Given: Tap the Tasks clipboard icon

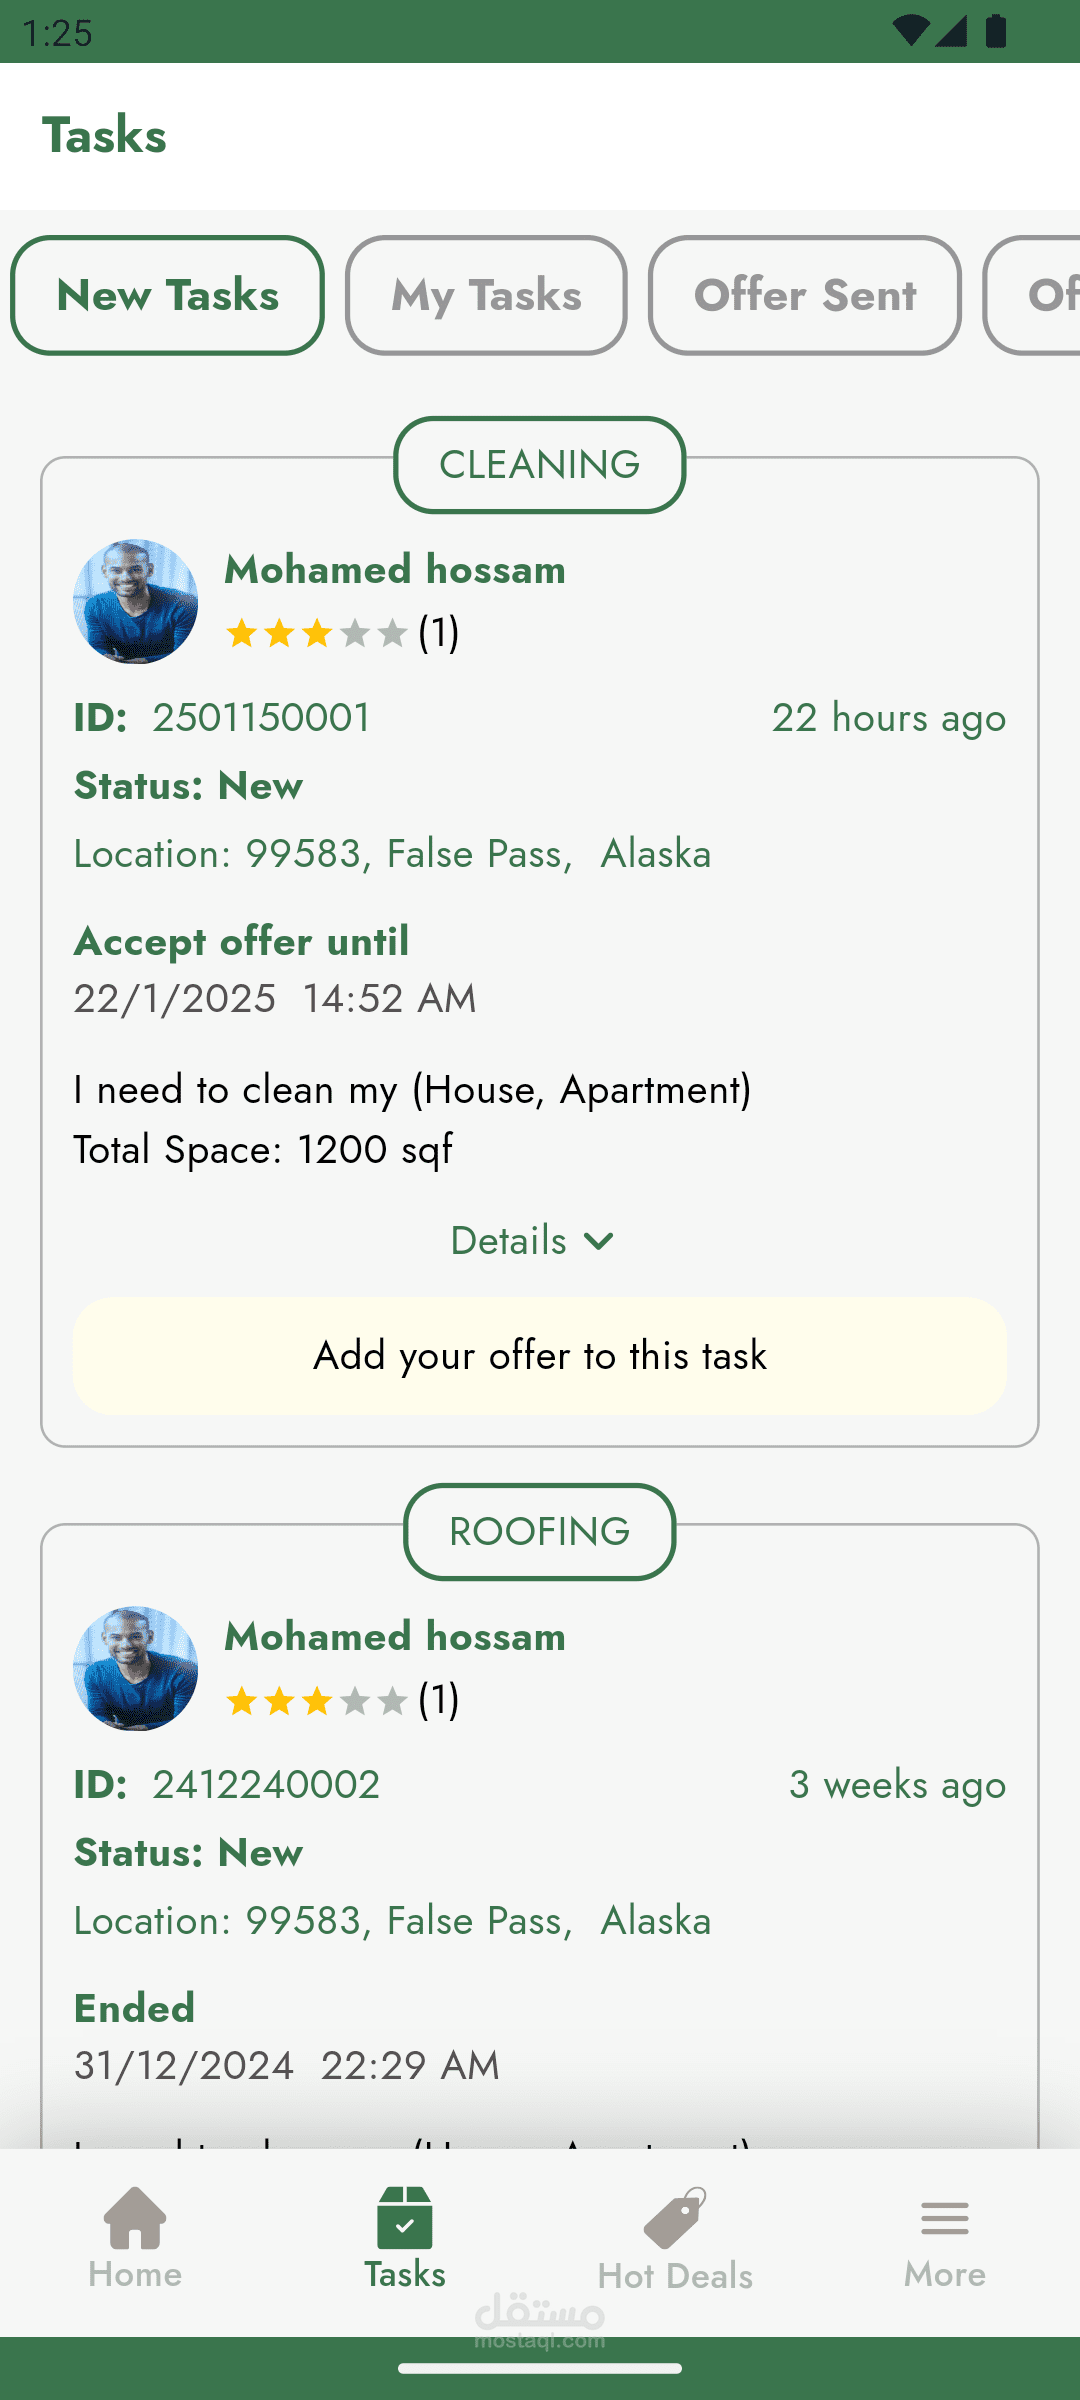Looking at the screenshot, I should [405, 2216].
